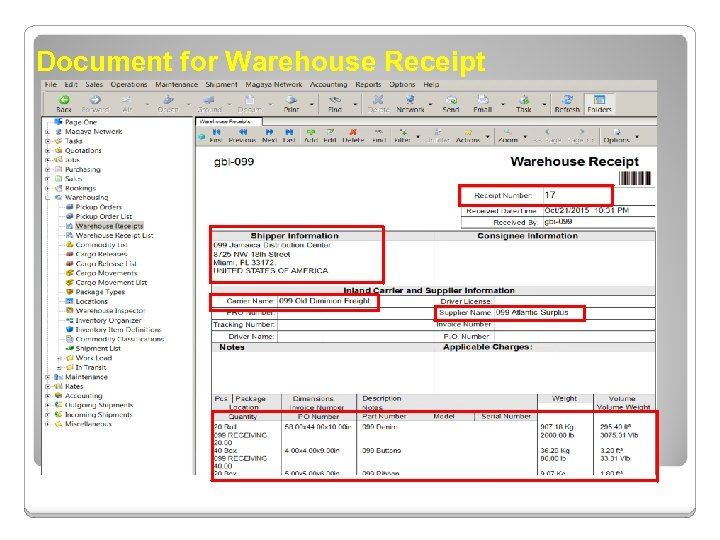The image size is (720, 540).
Task: Click Supplier Name field 099 Atlantic Surplus
Action: (x=532, y=313)
